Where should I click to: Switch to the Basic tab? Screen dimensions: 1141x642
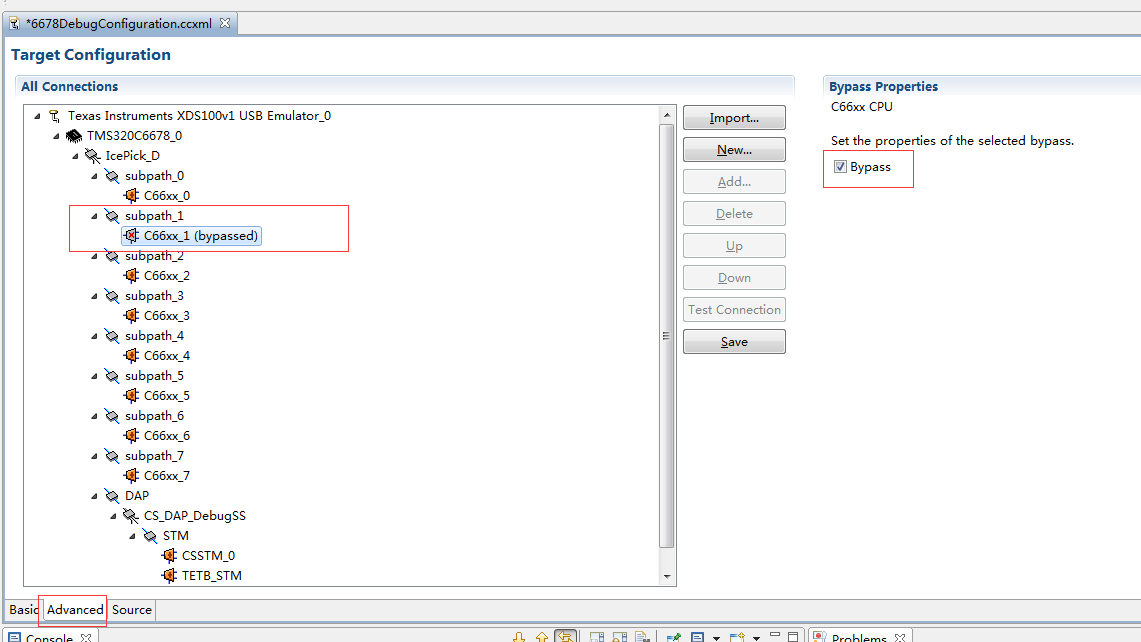click(x=23, y=610)
